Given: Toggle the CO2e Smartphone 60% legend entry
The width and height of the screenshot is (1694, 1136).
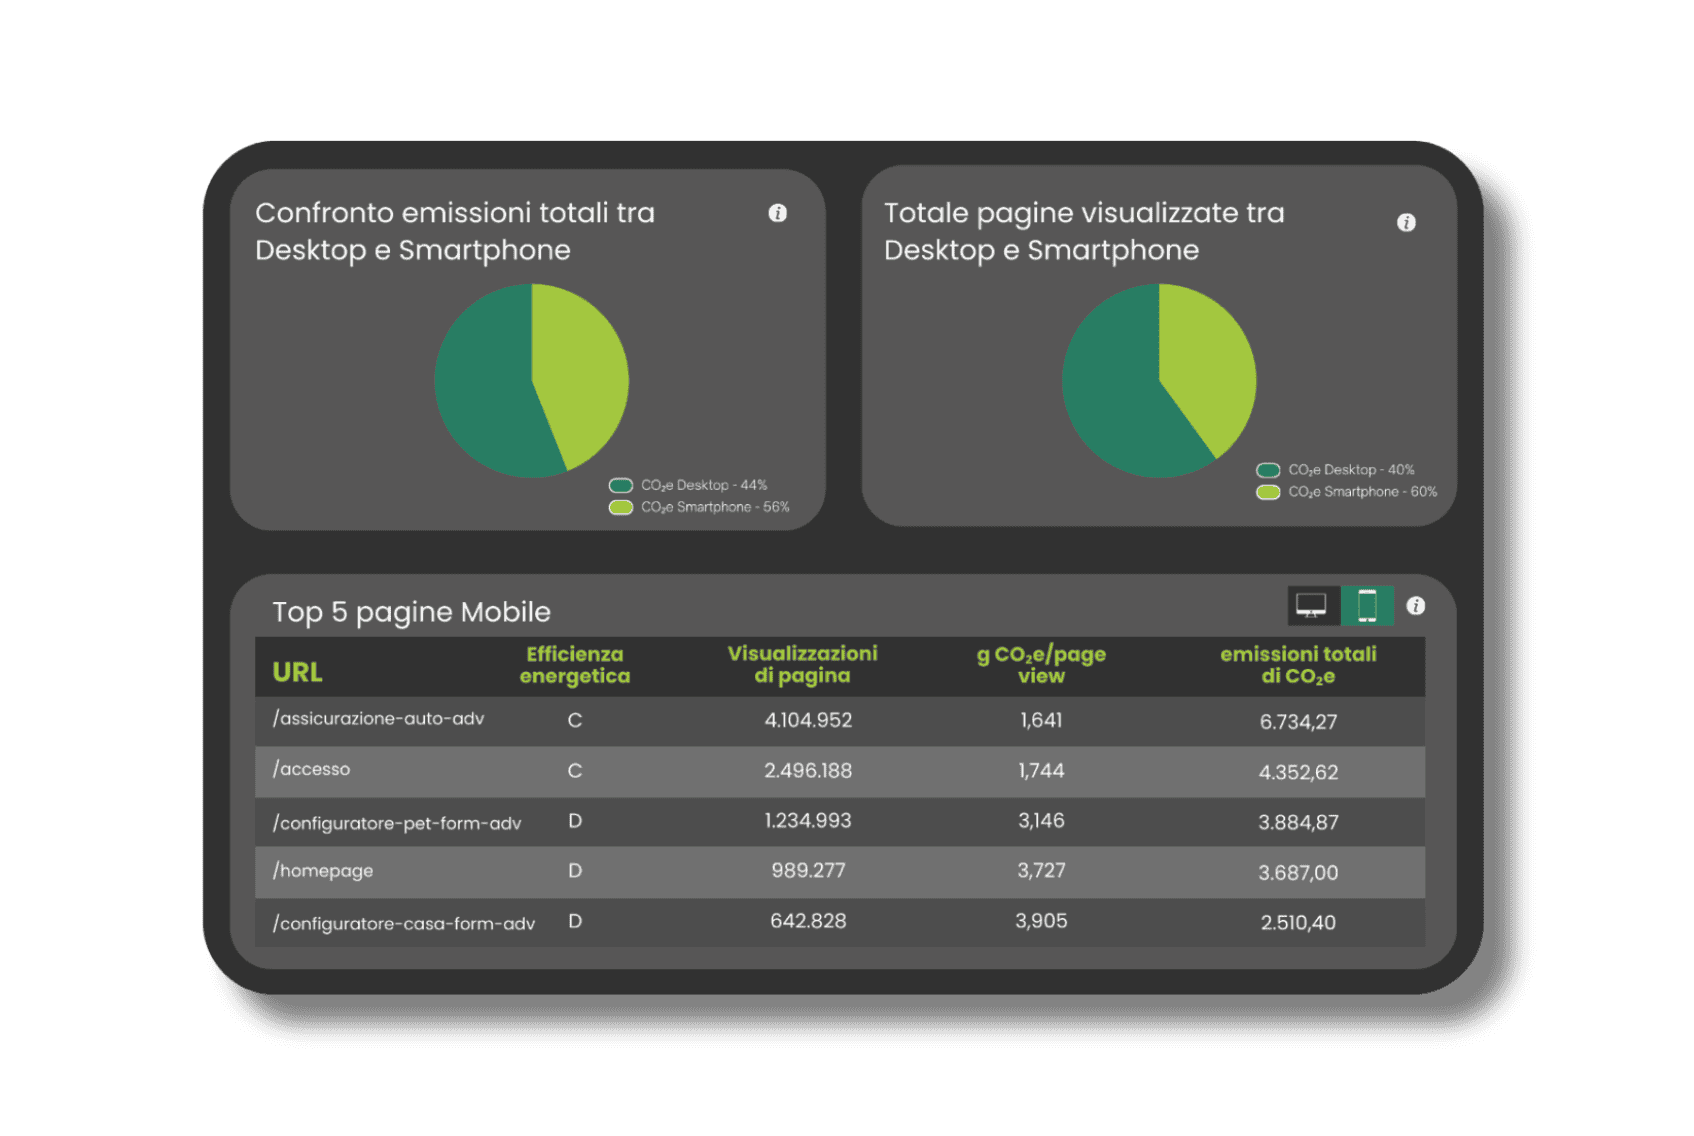Looking at the screenshot, I should pyautogui.click(x=1268, y=492).
